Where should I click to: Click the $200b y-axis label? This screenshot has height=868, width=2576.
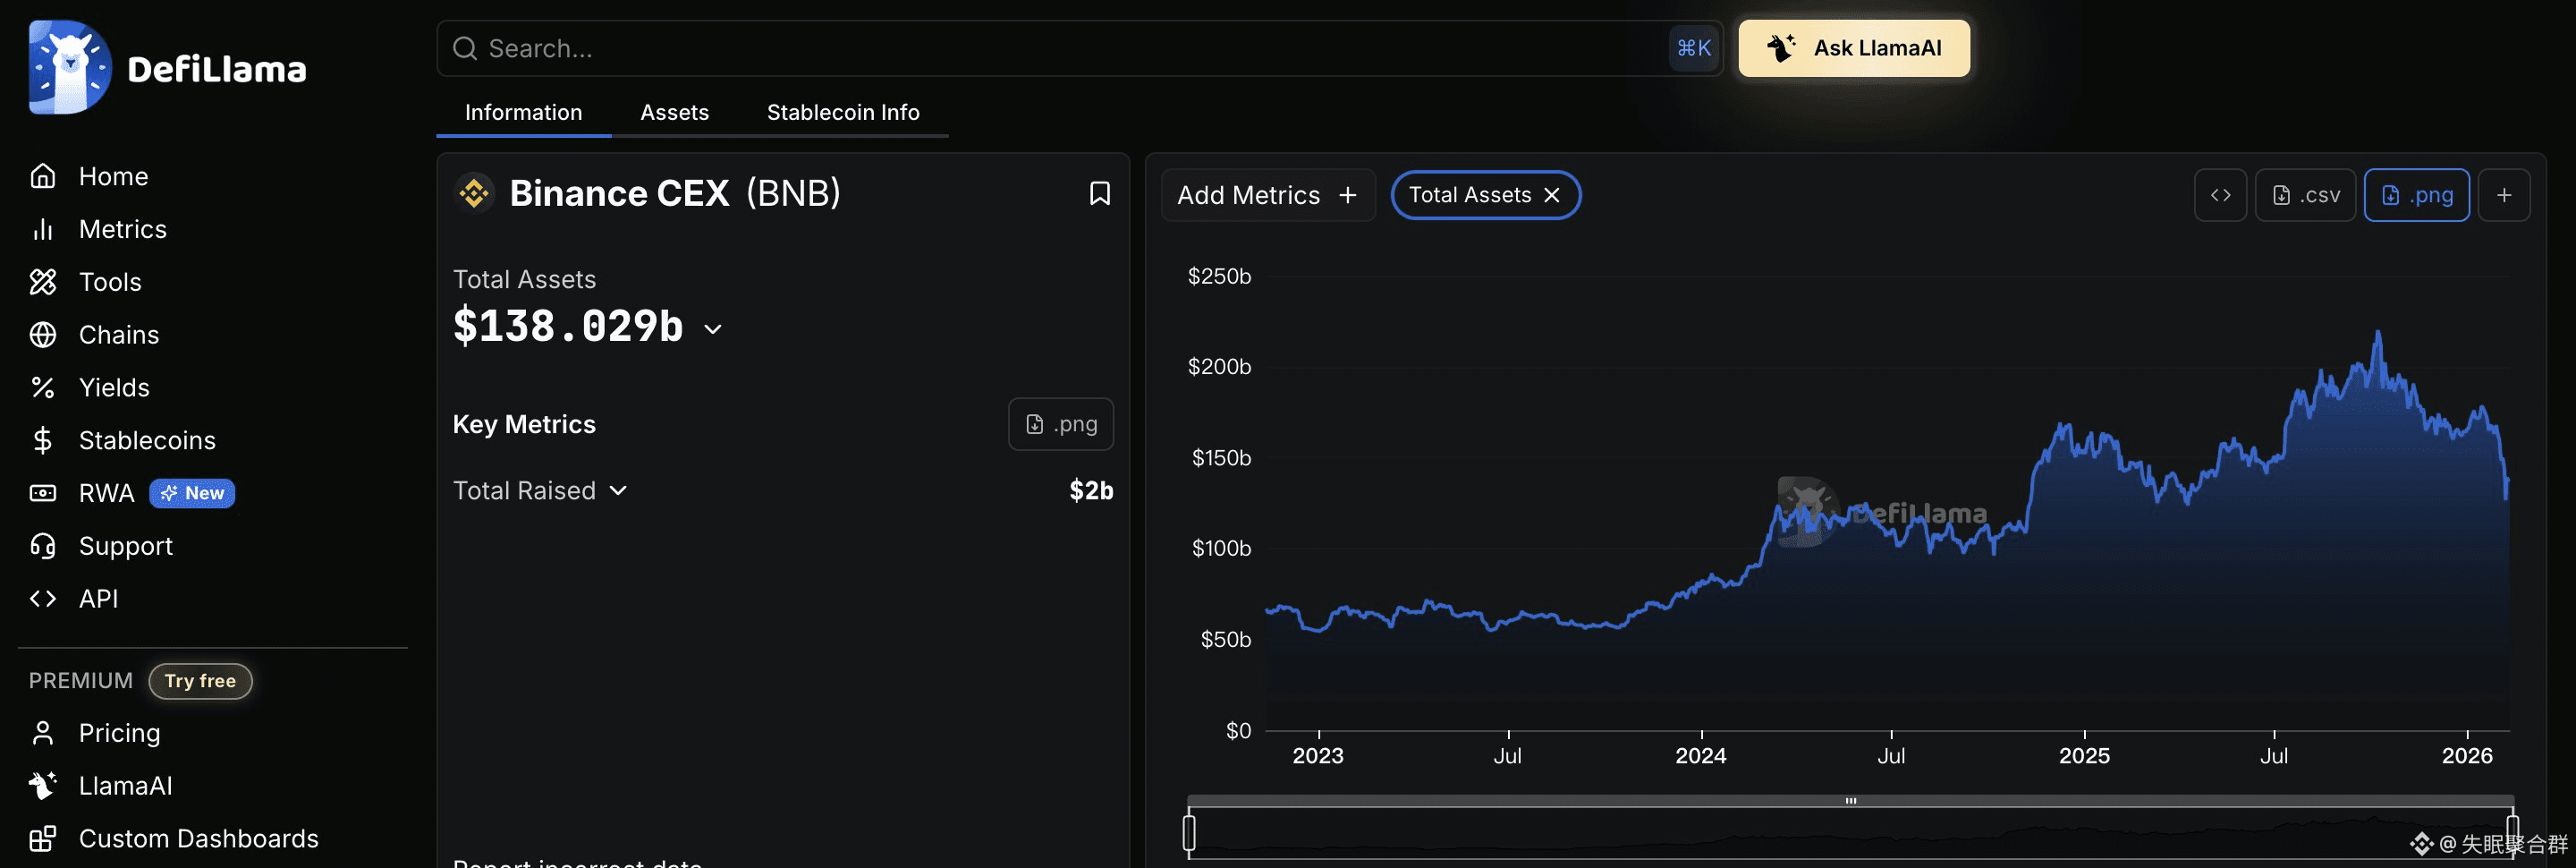pyautogui.click(x=1219, y=367)
